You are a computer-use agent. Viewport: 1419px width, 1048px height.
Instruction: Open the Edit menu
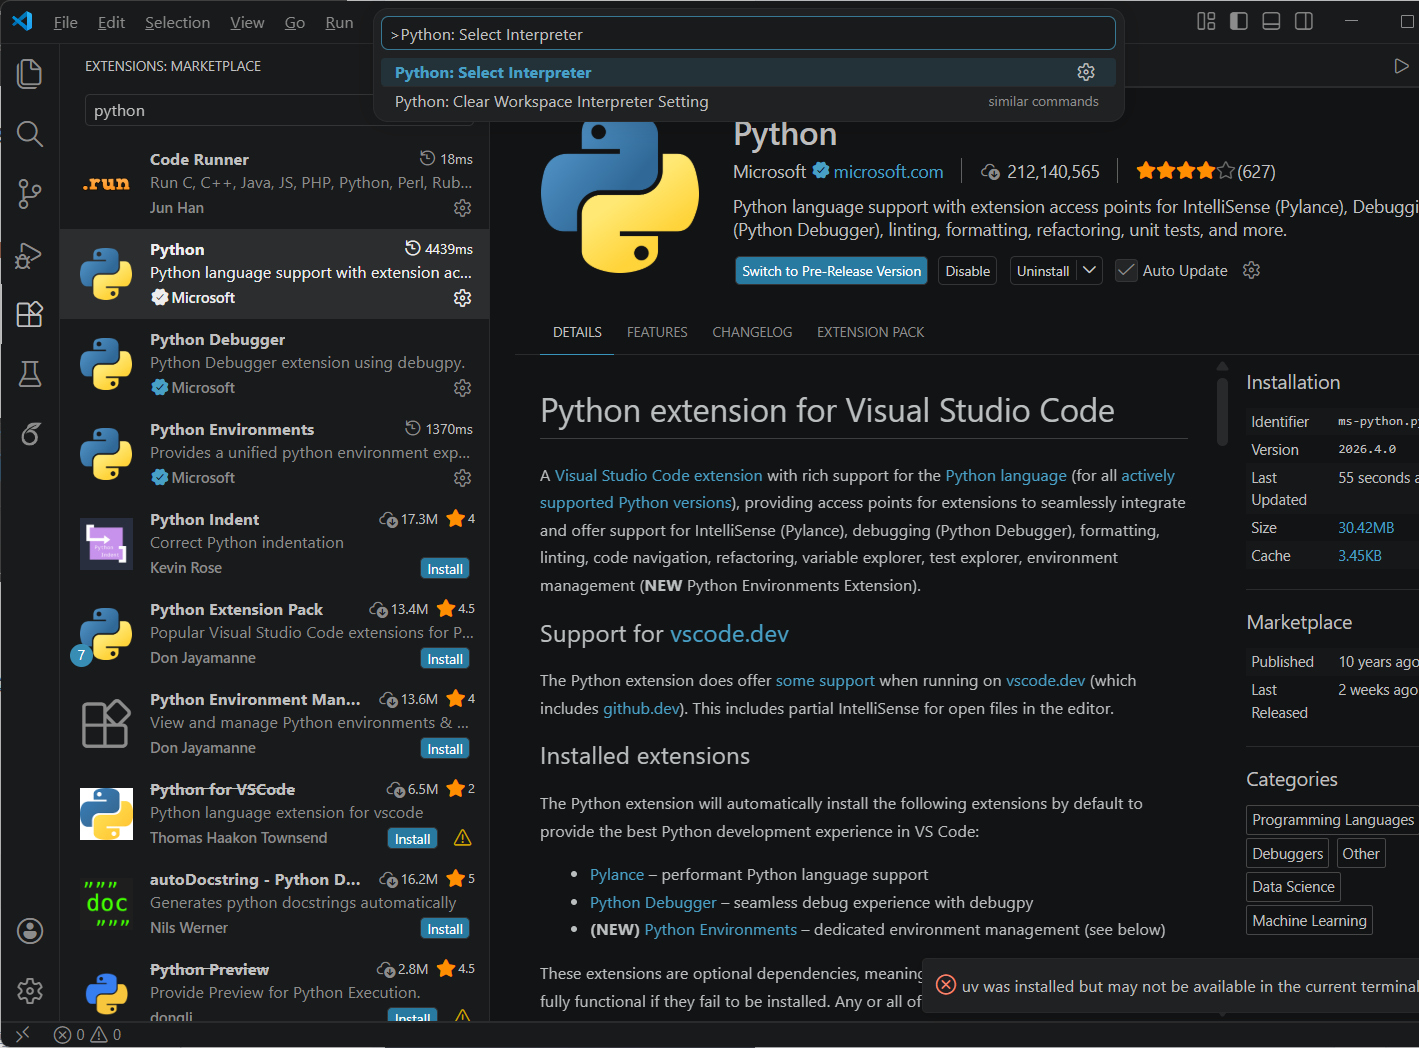pos(111,22)
